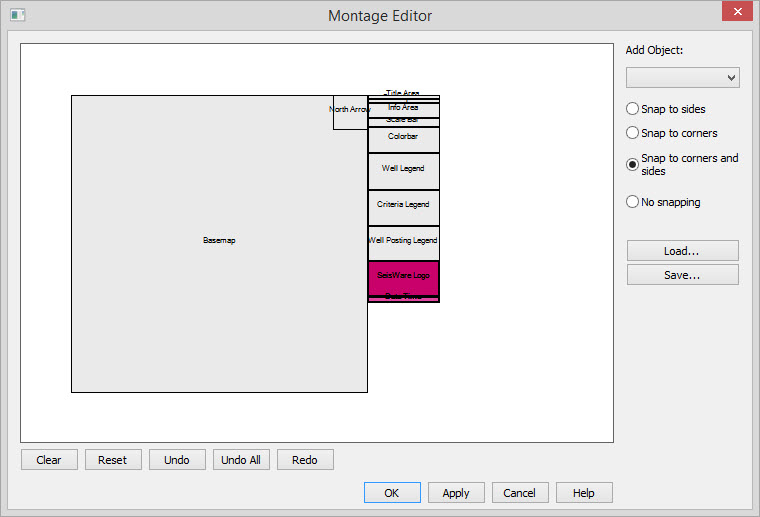The image size is (760, 517).
Task: Select Snap to corners option
Action: pos(632,133)
